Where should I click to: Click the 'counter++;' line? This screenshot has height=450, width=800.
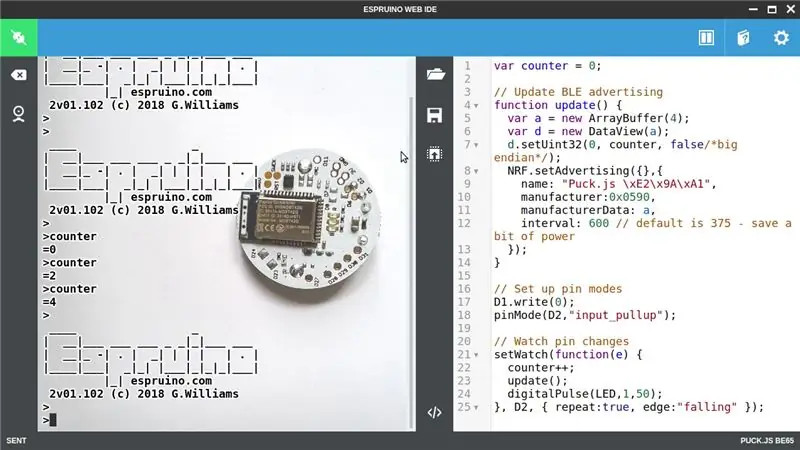point(541,368)
